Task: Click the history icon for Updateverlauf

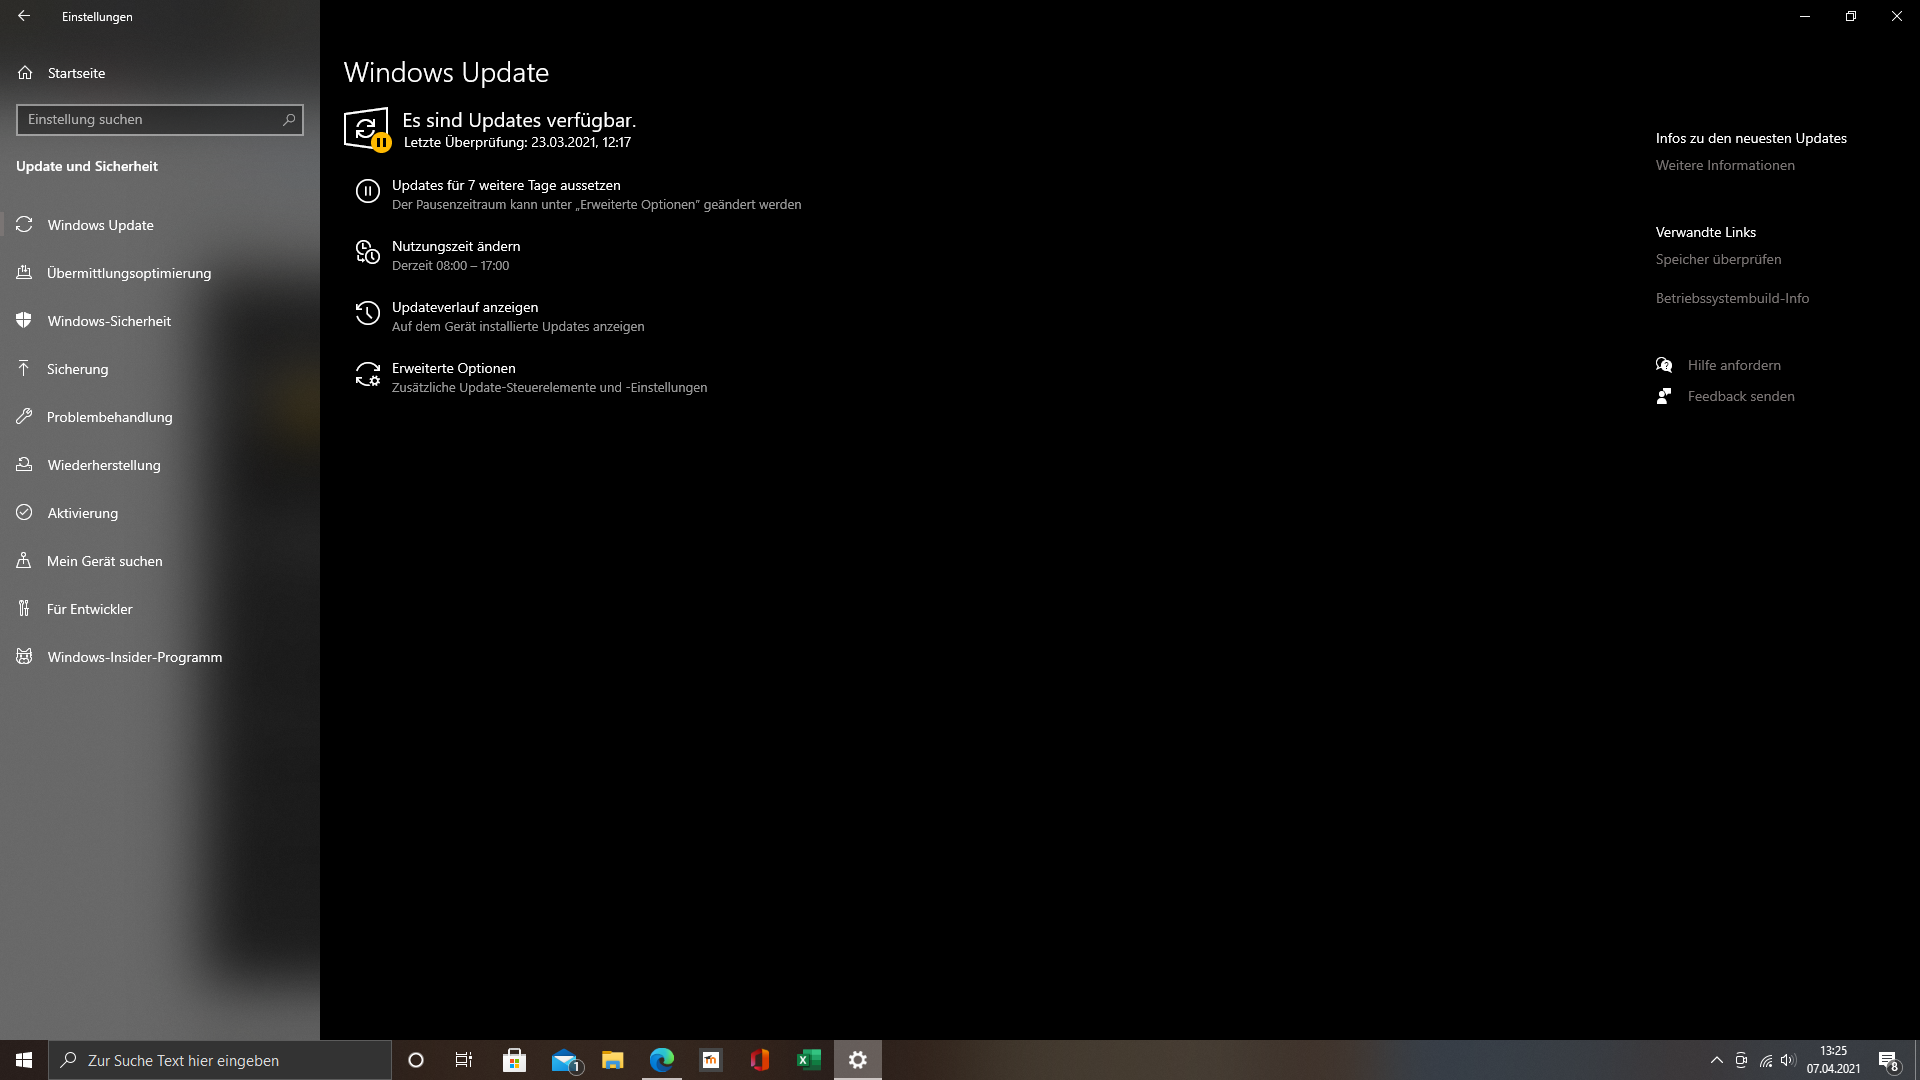Action: tap(368, 313)
